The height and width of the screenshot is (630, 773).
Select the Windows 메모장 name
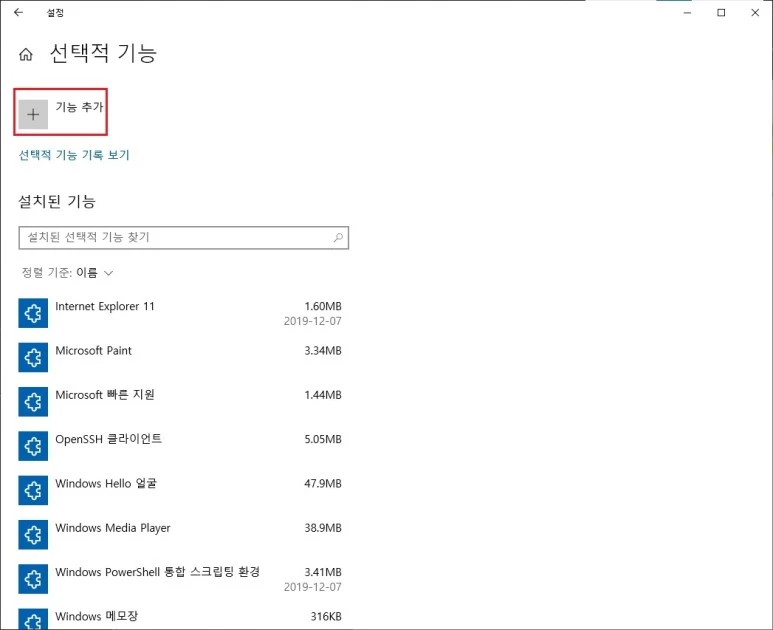97,617
